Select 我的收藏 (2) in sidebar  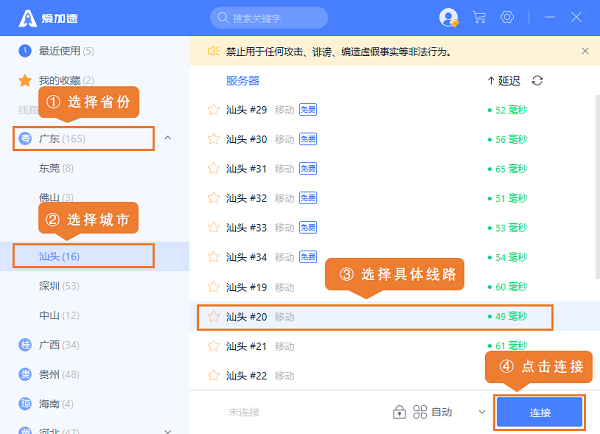(x=66, y=80)
